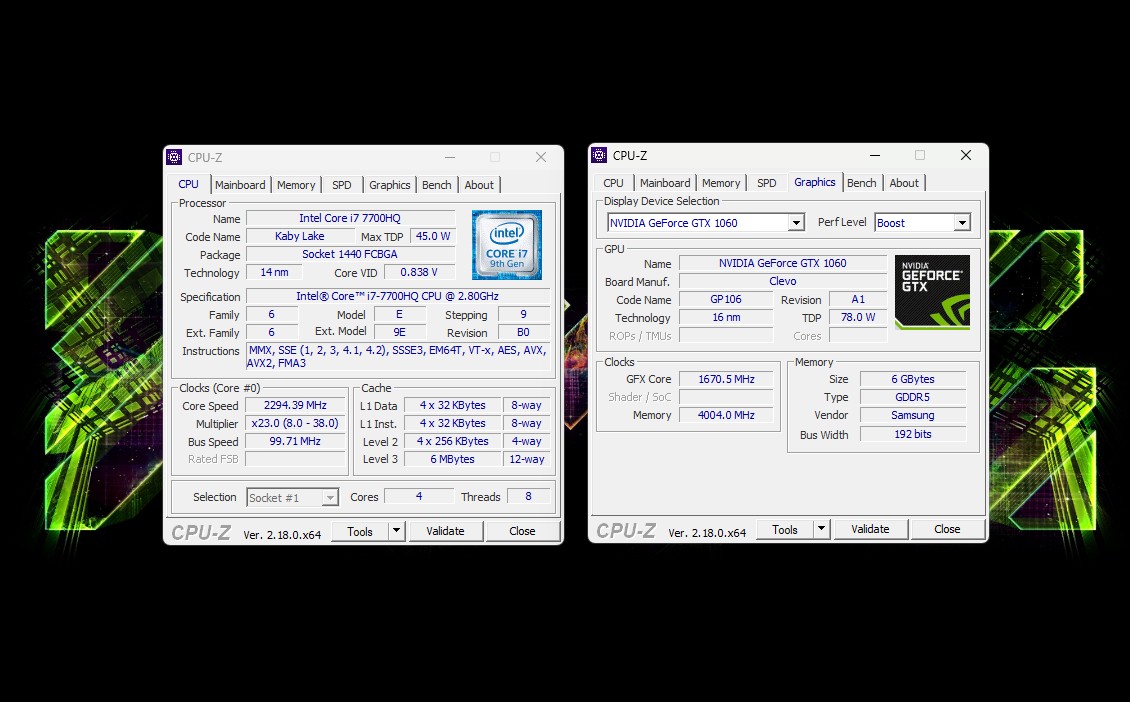Click the processor name field Intel Core i7 7700HQ
This screenshot has width=1130, height=702.
pyautogui.click(x=350, y=218)
